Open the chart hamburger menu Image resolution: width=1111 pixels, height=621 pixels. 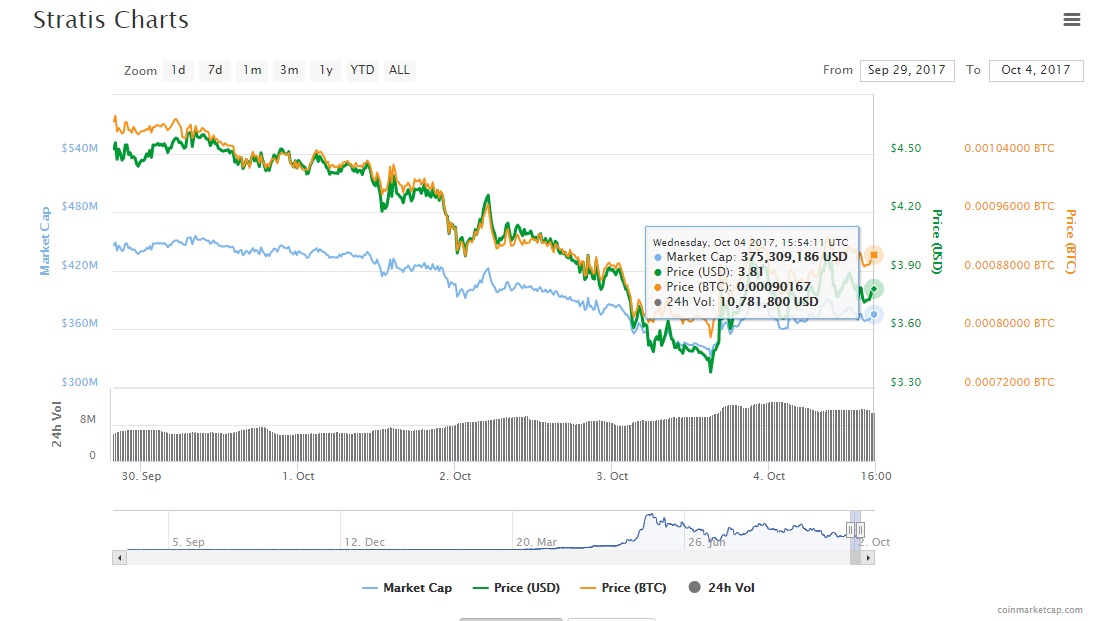click(x=1072, y=19)
